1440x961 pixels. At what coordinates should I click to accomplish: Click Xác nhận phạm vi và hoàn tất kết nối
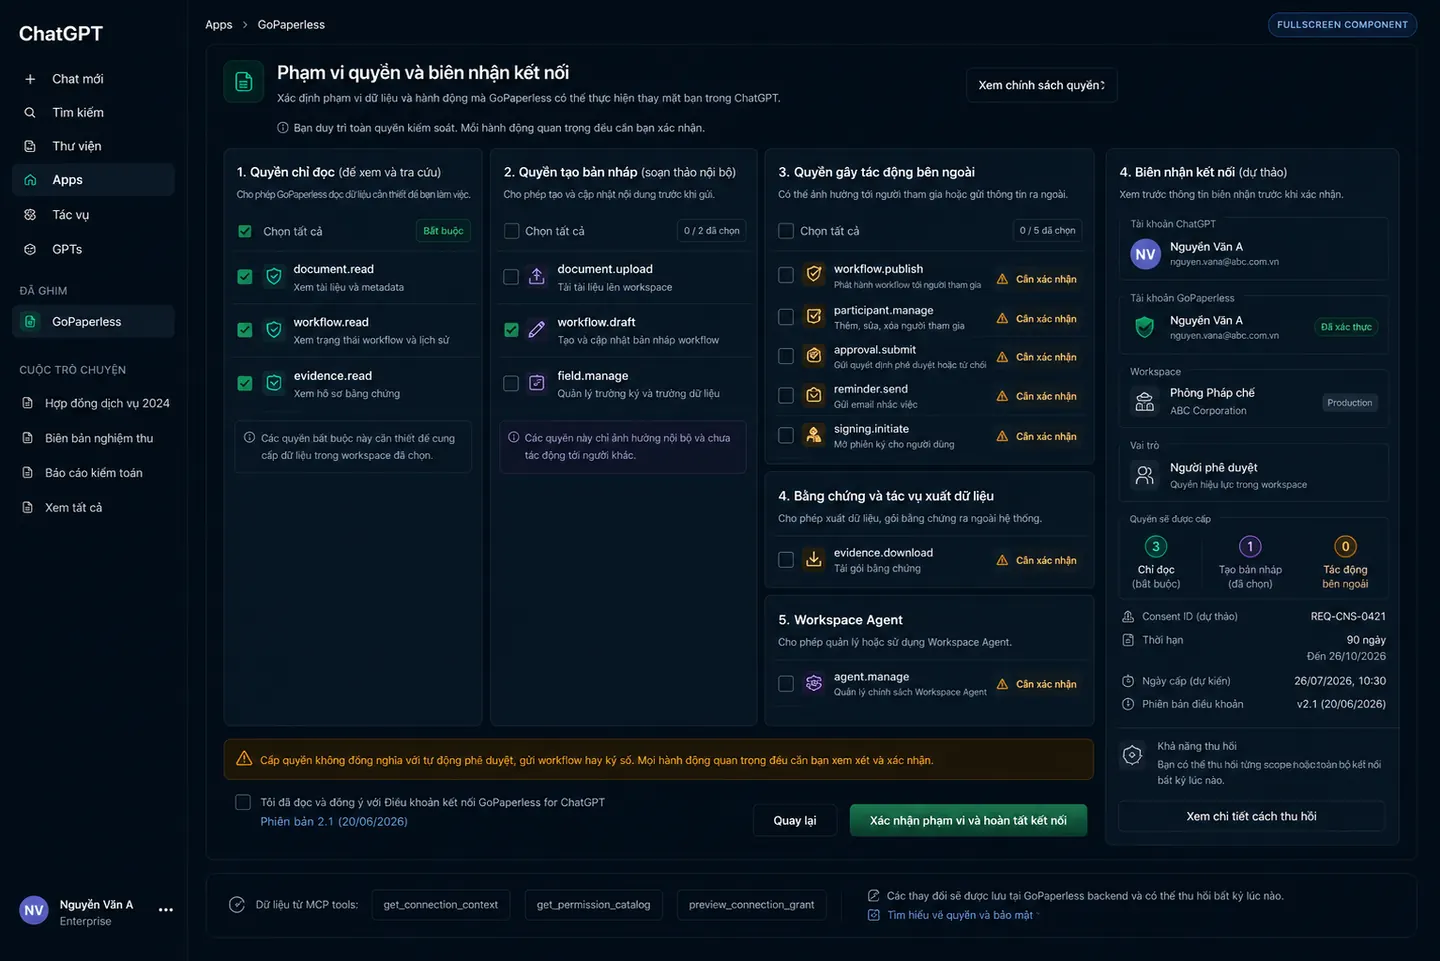tap(968, 821)
